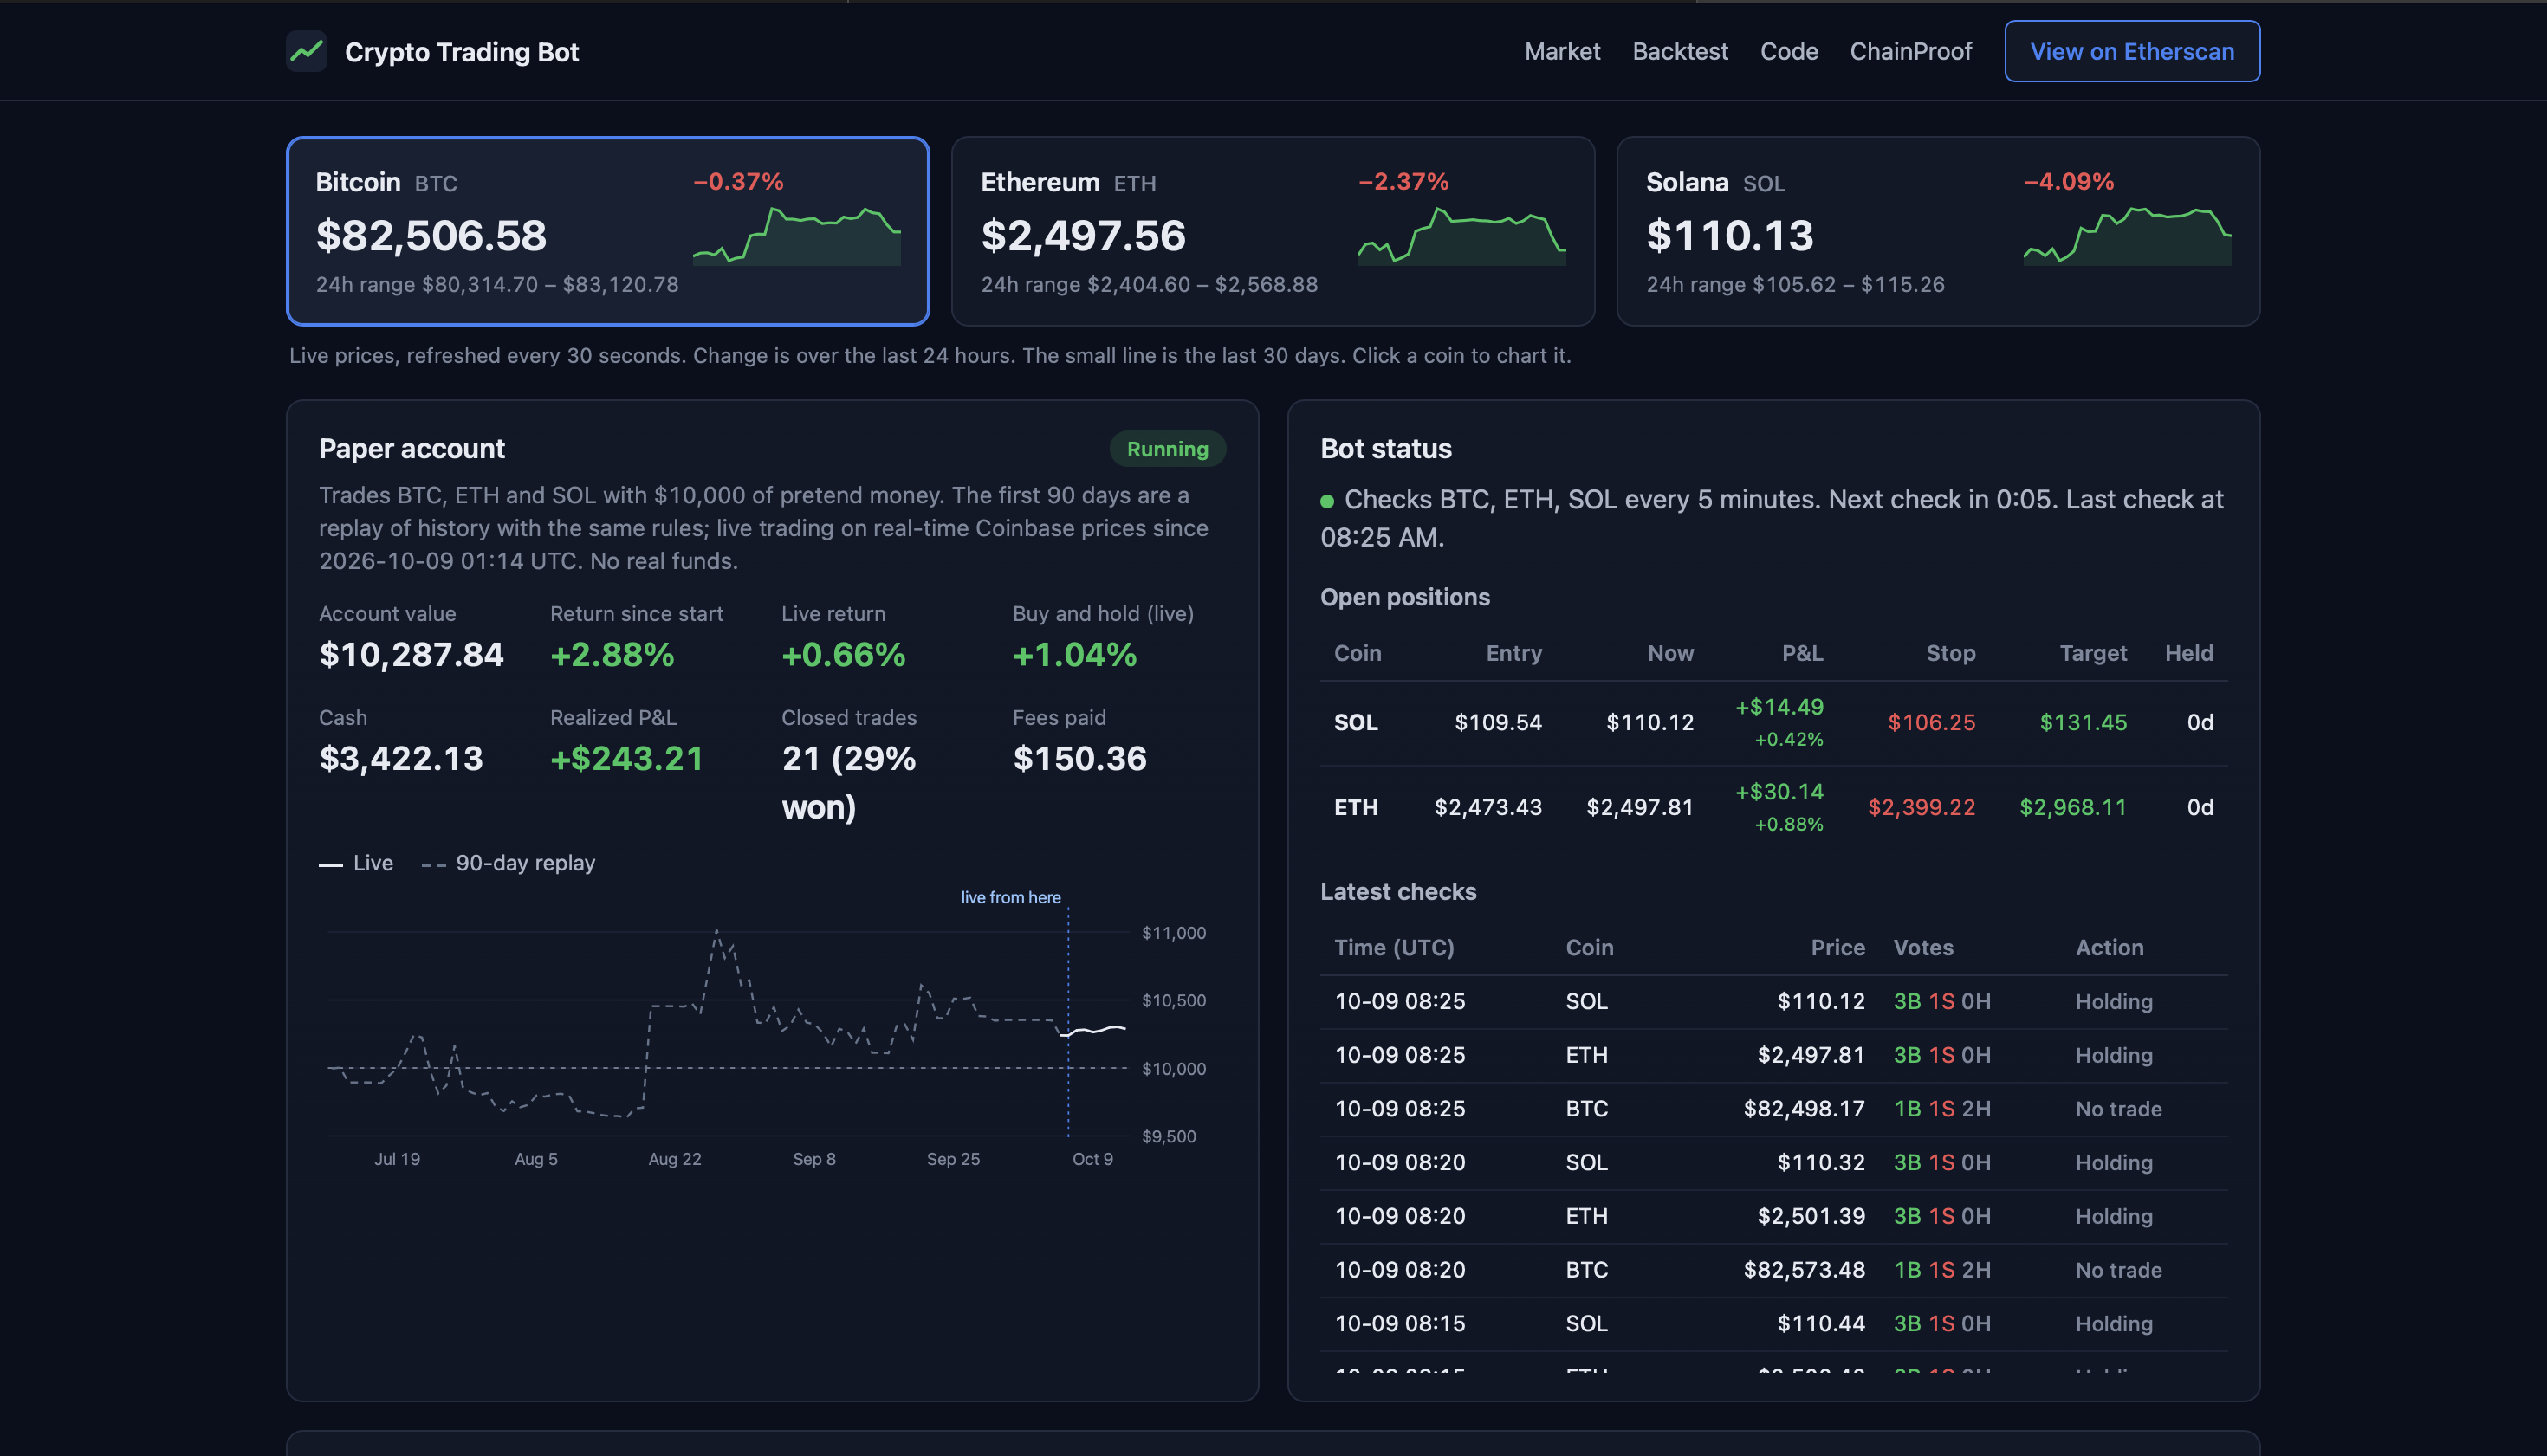Click the Solana 30-day sparkline

[x=2127, y=236]
